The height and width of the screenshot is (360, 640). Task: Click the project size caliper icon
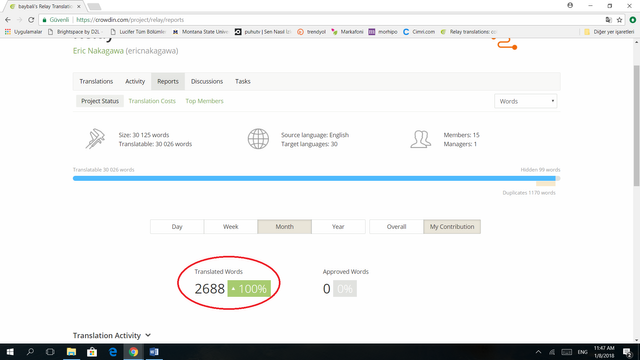click(95, 139)
